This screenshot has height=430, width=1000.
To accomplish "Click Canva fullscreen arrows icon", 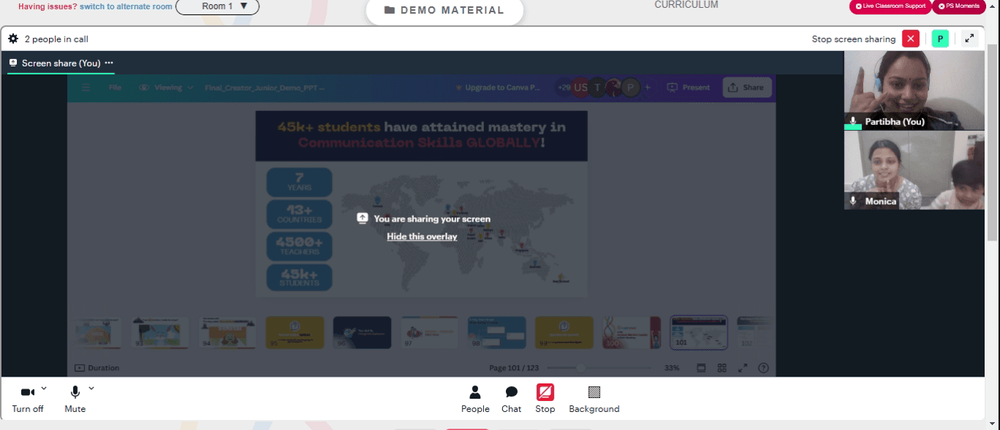I will click(742, 368).
